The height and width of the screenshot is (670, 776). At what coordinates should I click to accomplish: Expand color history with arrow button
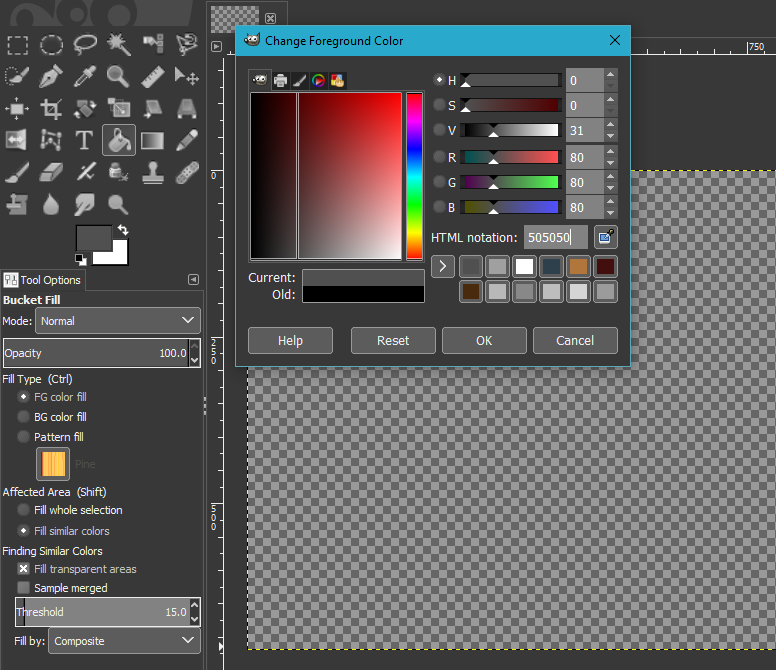[x=443, y=266]
